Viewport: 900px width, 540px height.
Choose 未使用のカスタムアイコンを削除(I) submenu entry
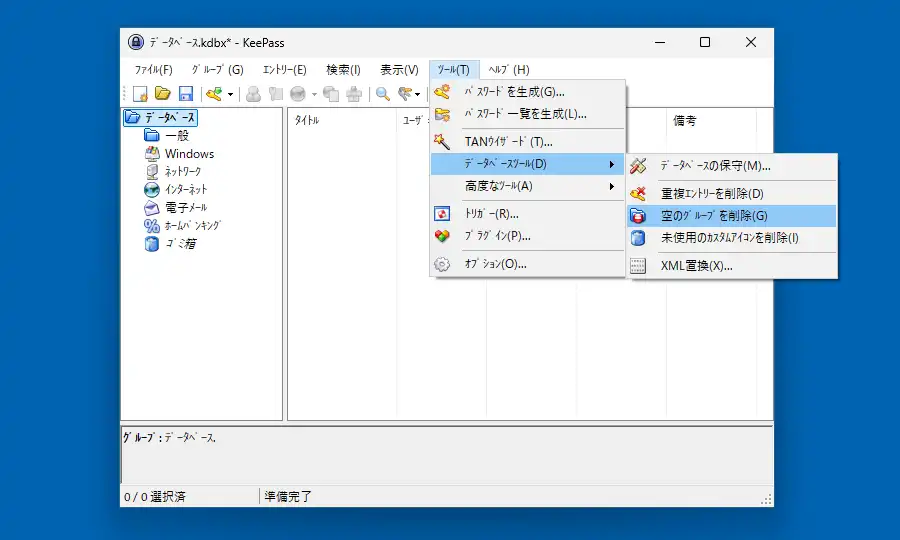(732, 238)
